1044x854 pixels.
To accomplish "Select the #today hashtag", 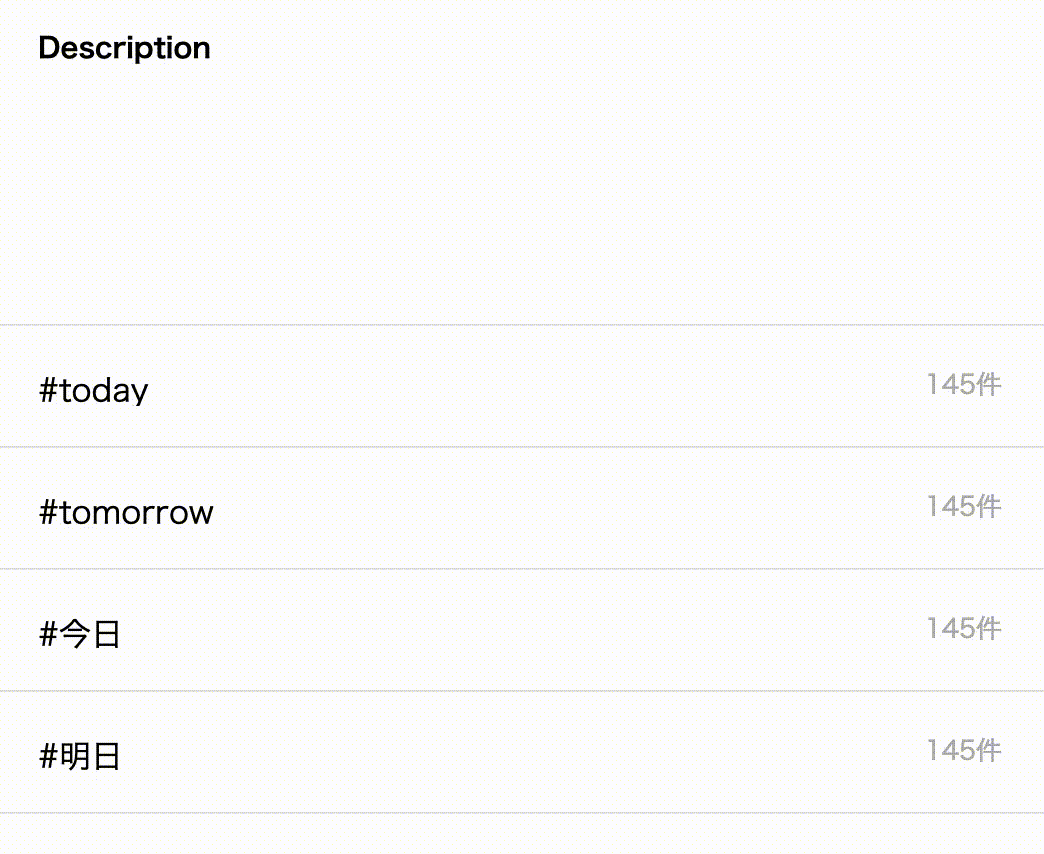I will coord(93,390).
